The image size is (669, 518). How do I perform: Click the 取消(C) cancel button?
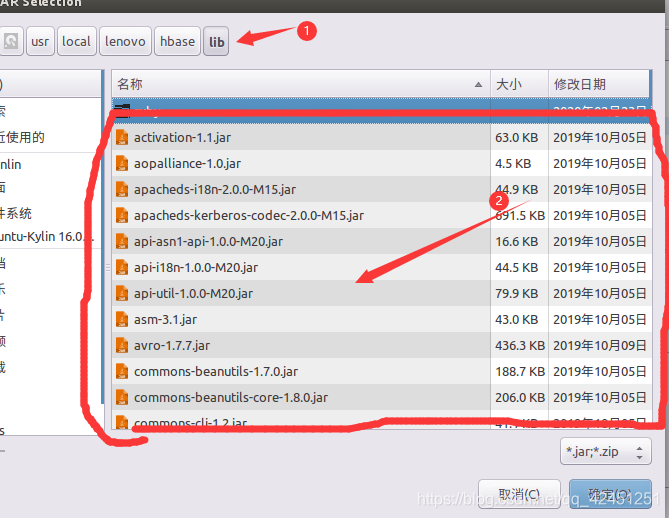pyautogui.click(x=519, y=494)
